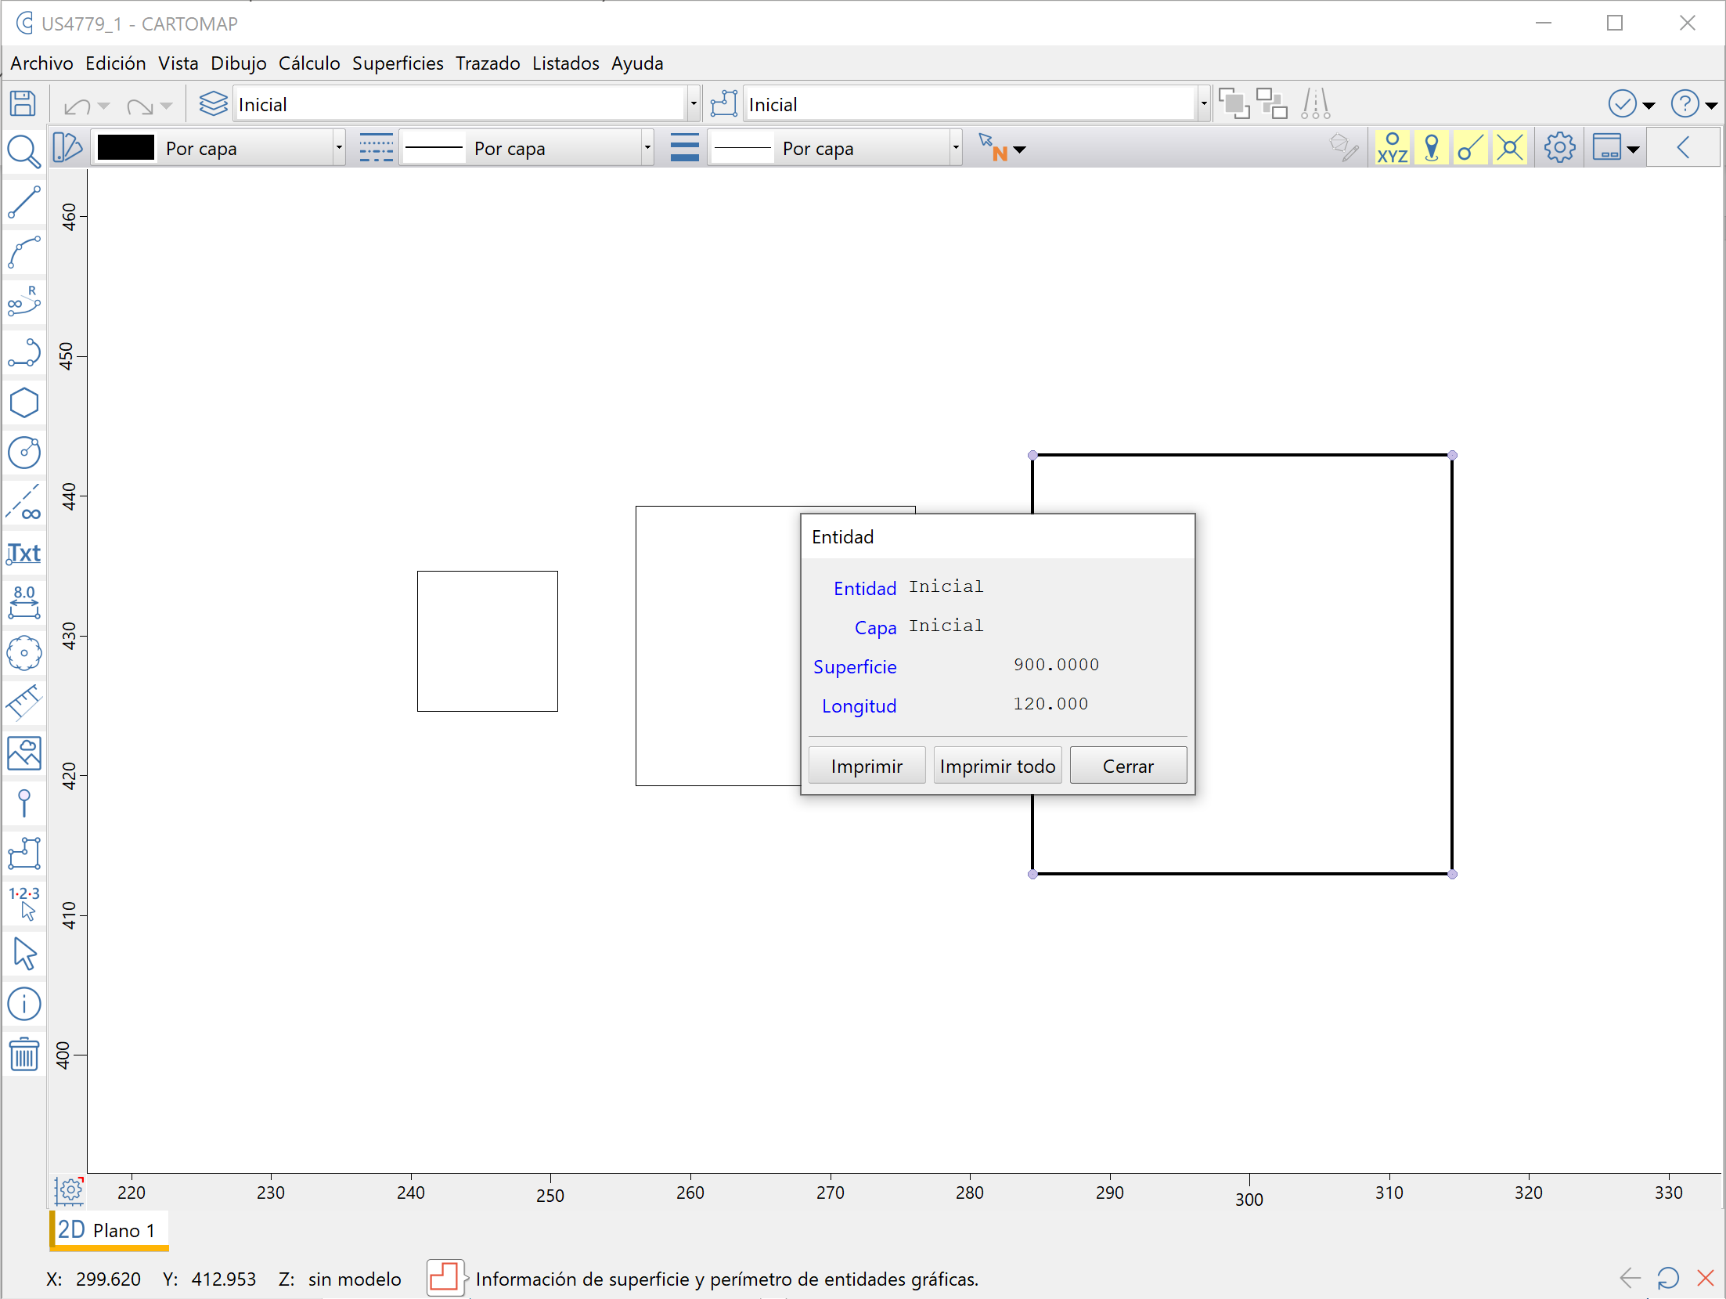Select the 1-2-3 numbering tool
Image resolution: width=1726 pixels, height=1299 pixels.
pos(24,903)
